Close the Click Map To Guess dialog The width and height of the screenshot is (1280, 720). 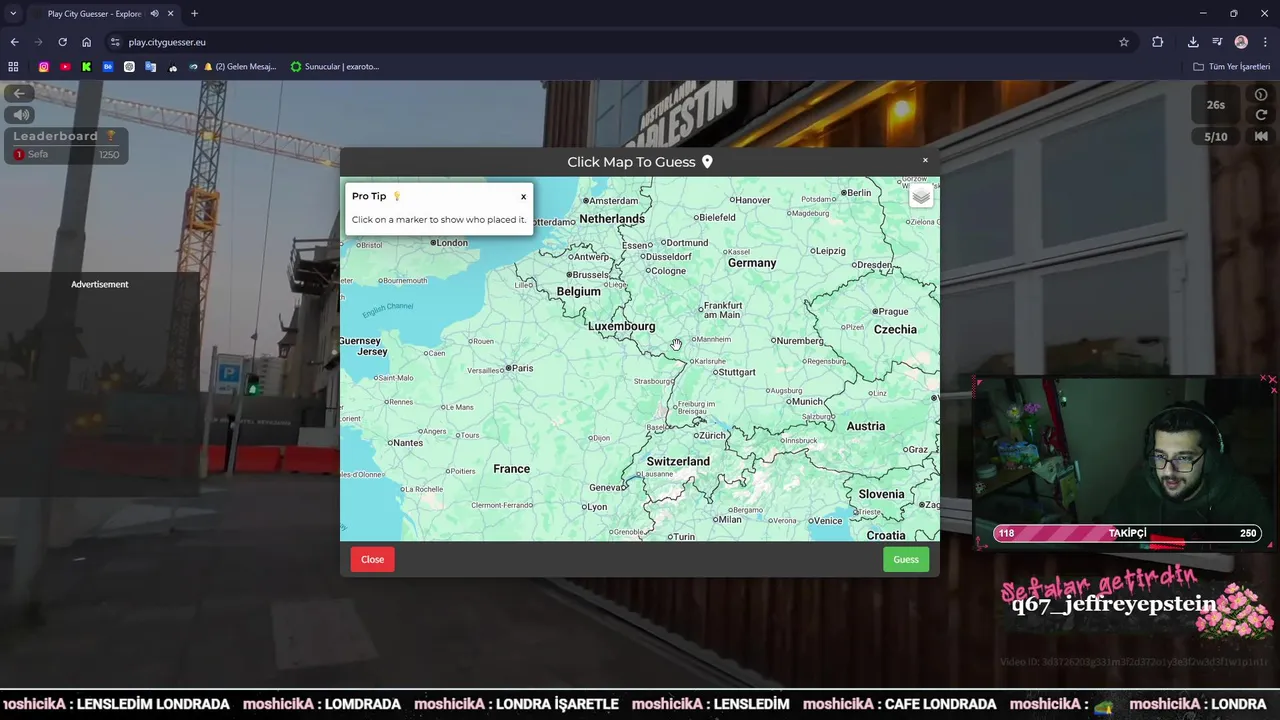pos(925,160)
